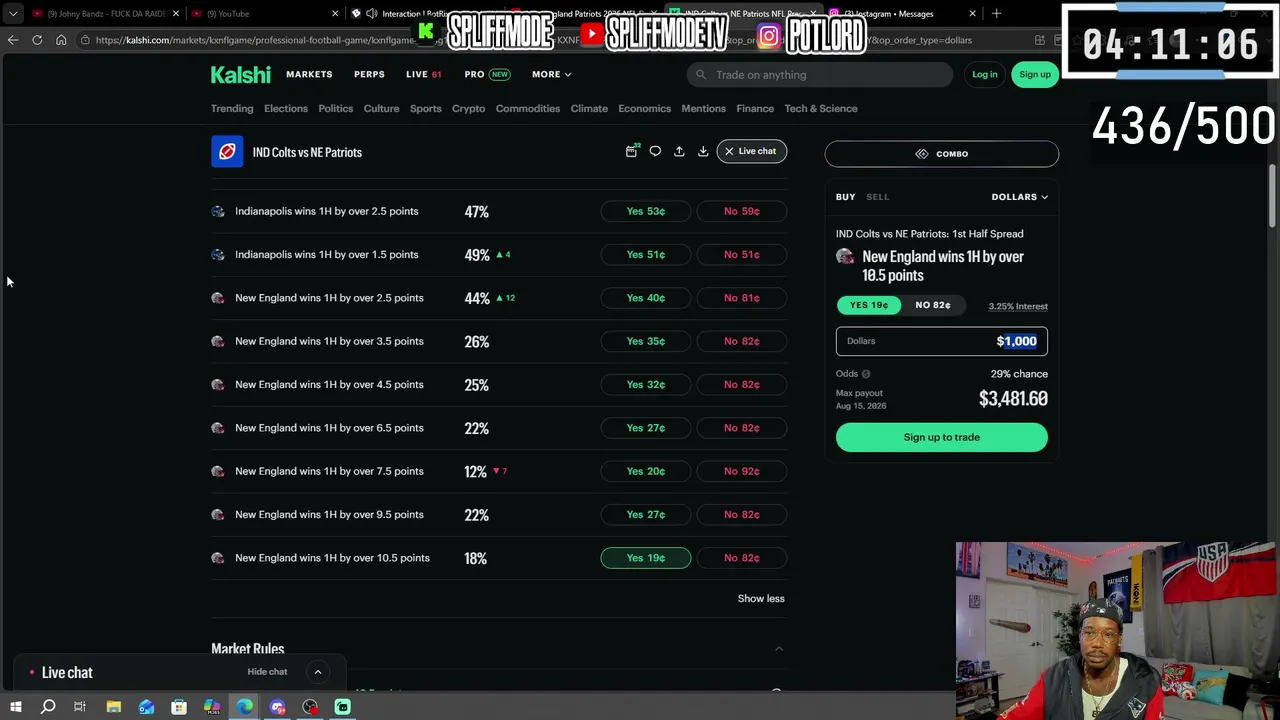Open Discord from the taskbar
Screen dimensions: 1280x720
(x=277, y=707)
